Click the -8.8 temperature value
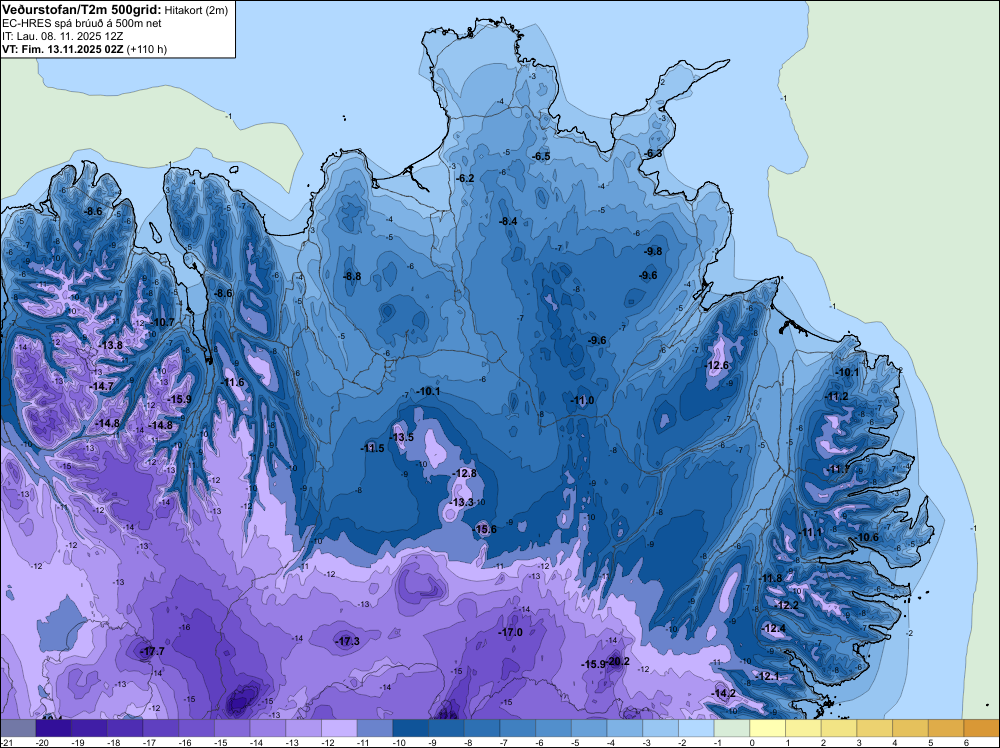 [x=352, y=276]
